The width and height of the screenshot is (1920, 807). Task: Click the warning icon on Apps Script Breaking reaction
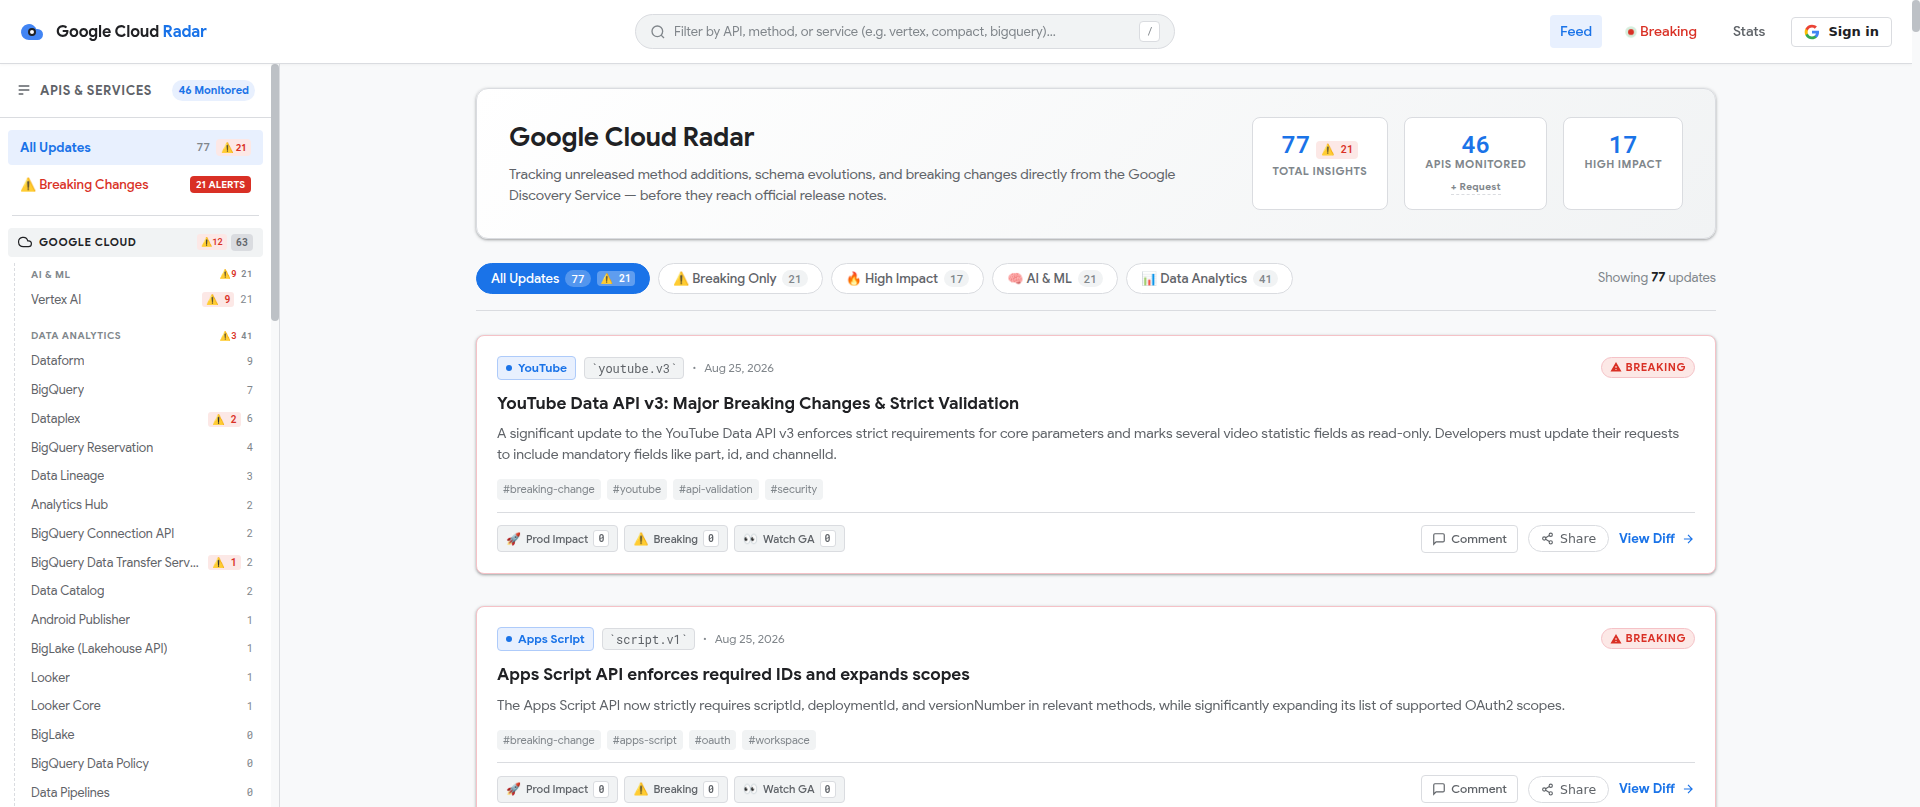(x=641, y=790)
